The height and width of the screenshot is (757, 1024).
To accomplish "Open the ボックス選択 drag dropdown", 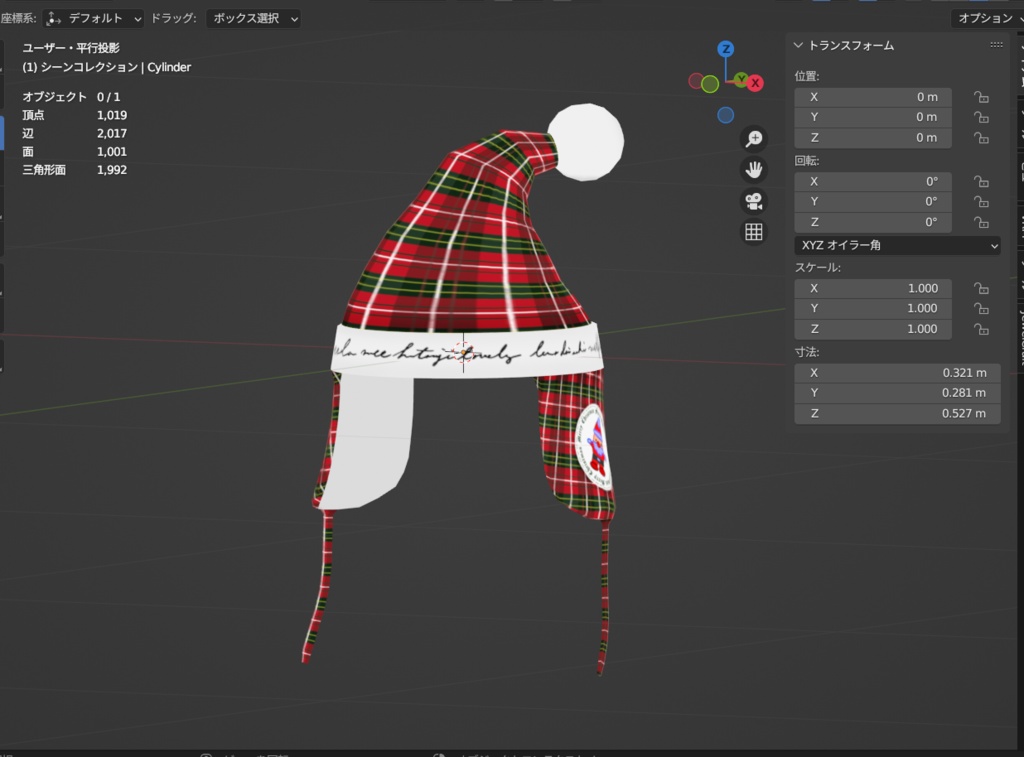I will [253, 18].
